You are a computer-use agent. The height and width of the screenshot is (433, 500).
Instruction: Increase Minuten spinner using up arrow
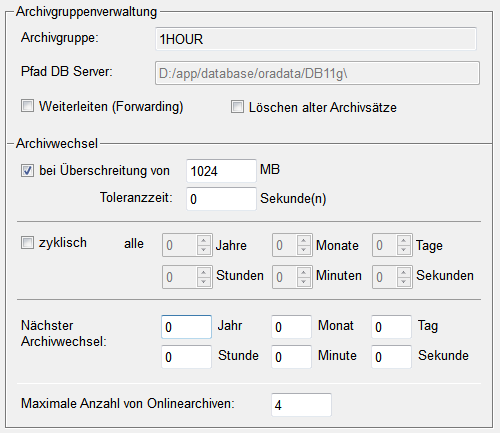[303, 272]
